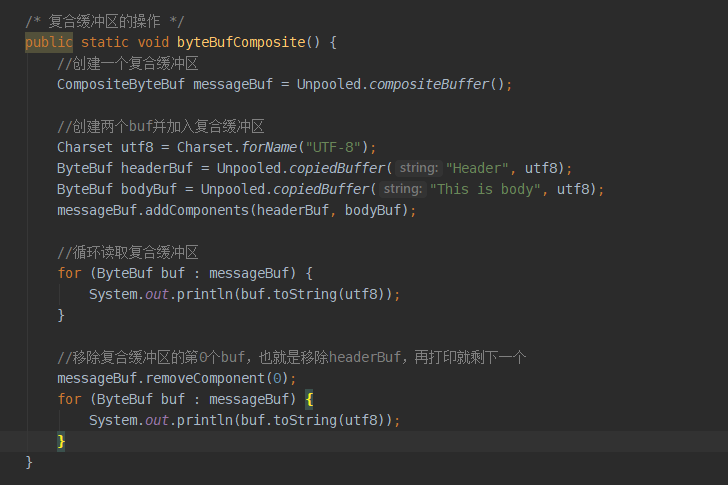Click the method name byteBufComposite
This screenshot has width=728, height=485.
pos(241,42)
